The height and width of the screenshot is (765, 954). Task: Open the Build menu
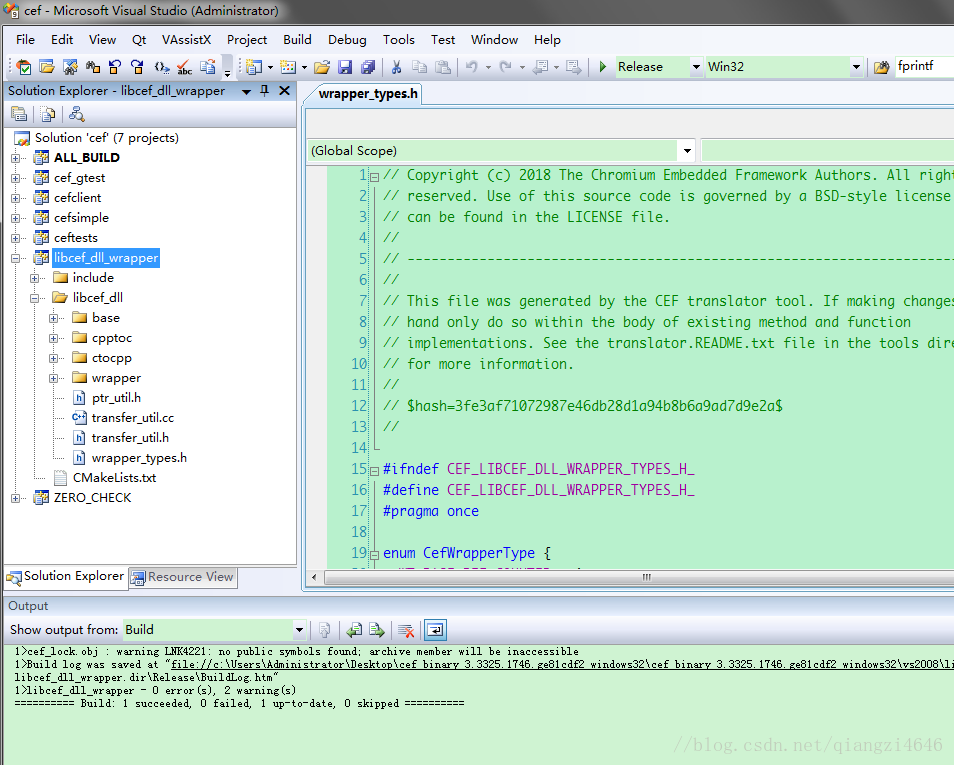(x=297, y=40)
